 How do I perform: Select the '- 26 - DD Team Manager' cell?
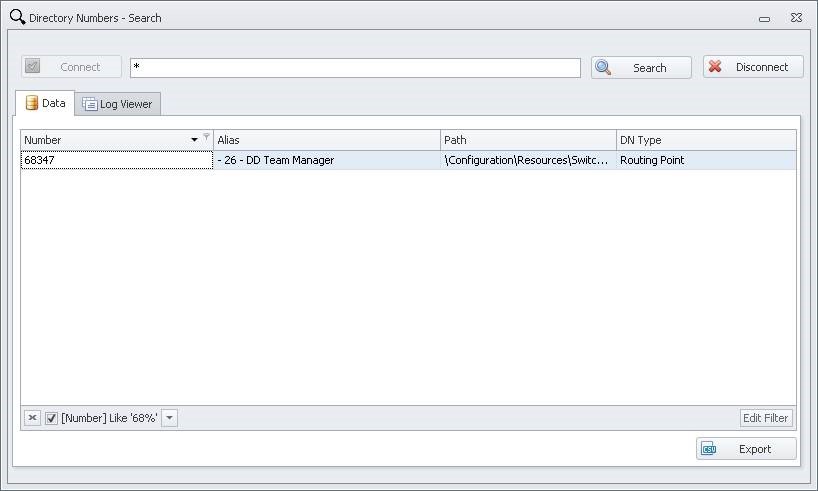(327, 160)
